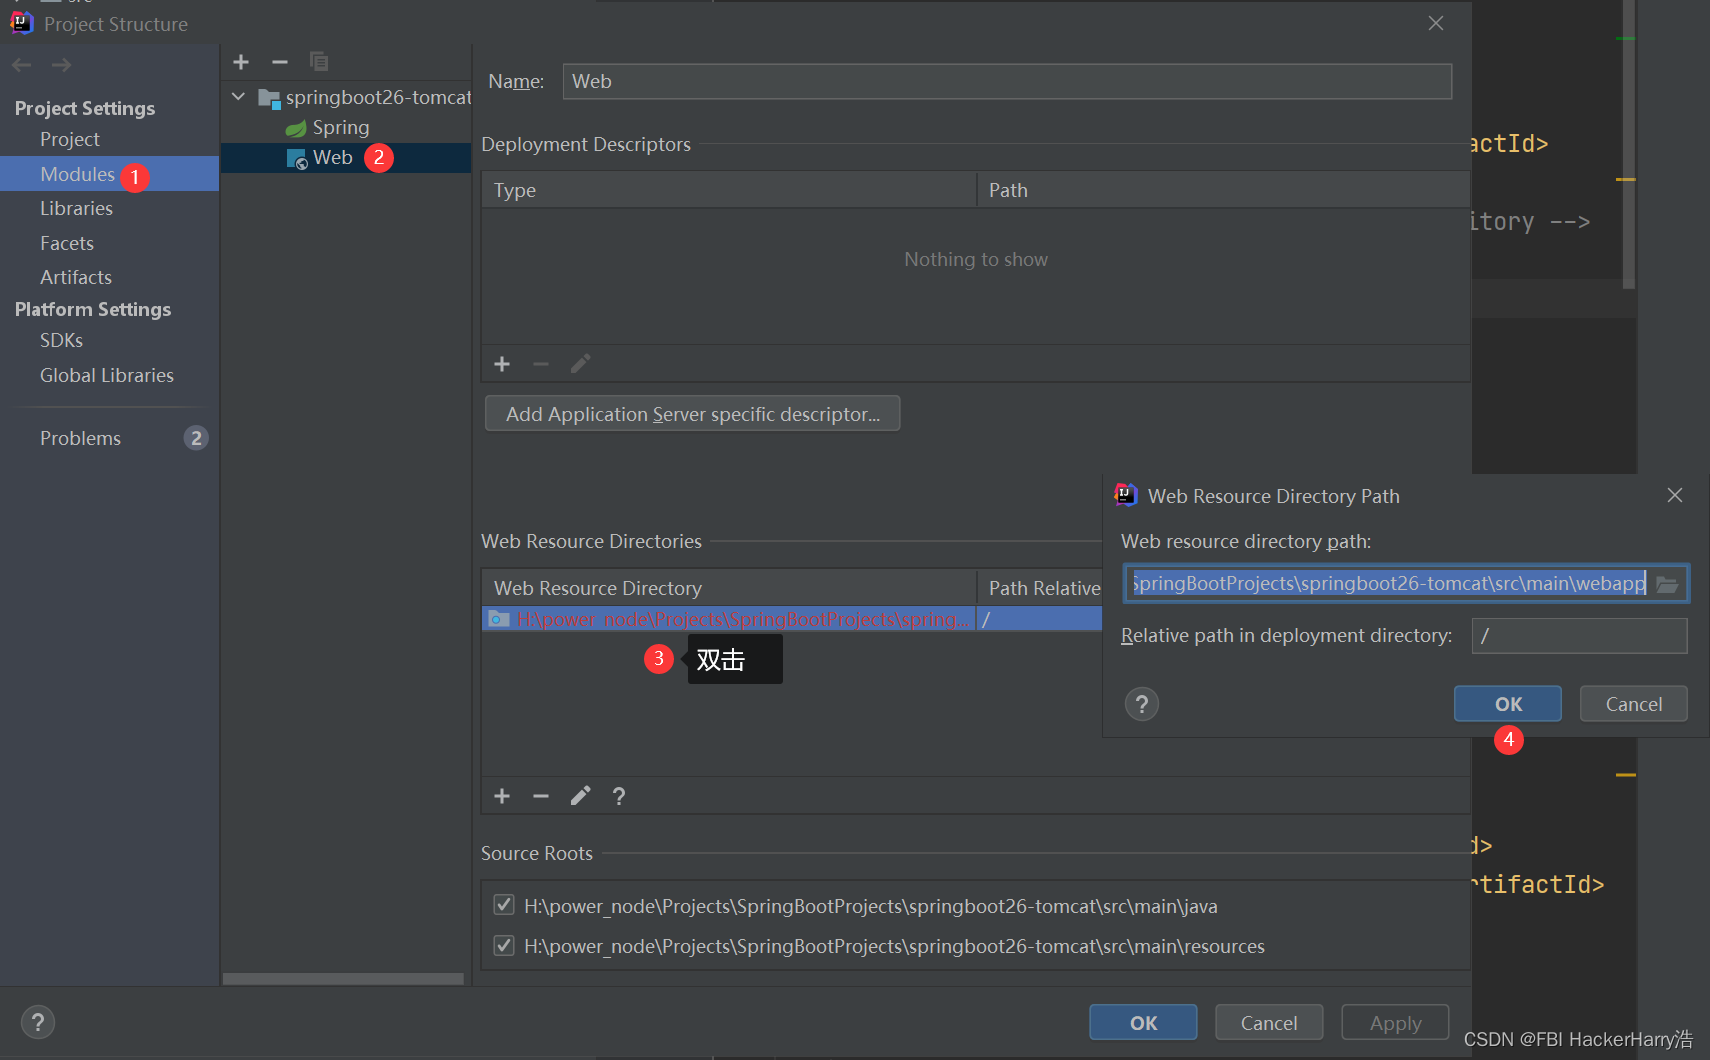Copy the selected module facet

tap(319, 62)
